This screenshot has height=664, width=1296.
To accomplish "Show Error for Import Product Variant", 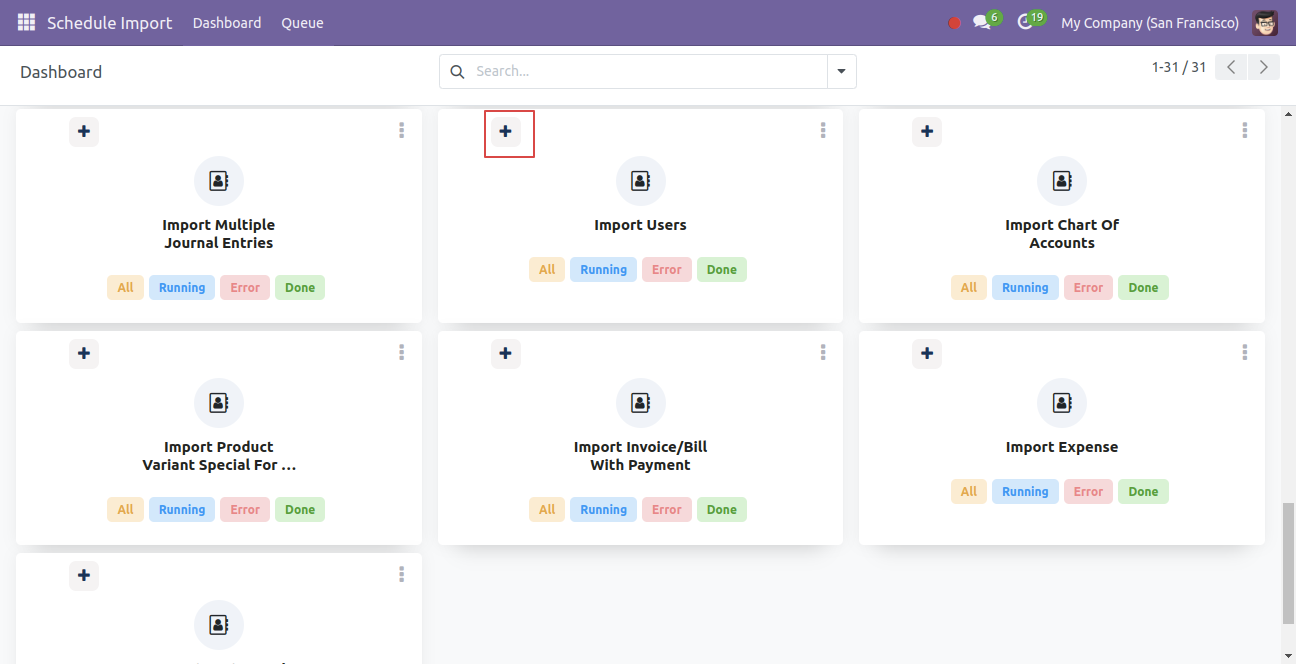I will click(245, 510).
